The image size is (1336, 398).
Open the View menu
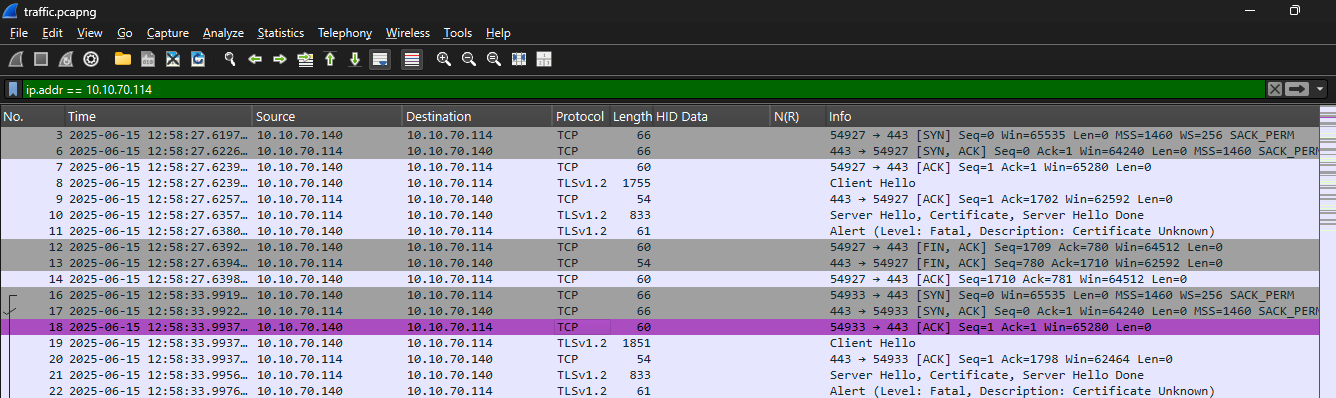click(90, 33)
